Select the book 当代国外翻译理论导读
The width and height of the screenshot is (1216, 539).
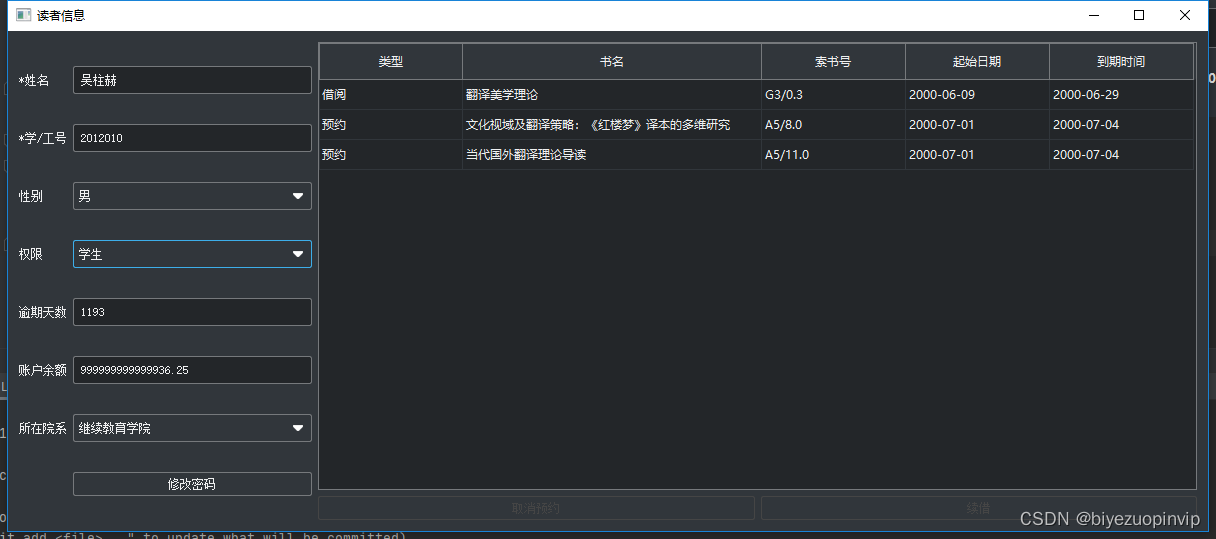click(612, 155)
